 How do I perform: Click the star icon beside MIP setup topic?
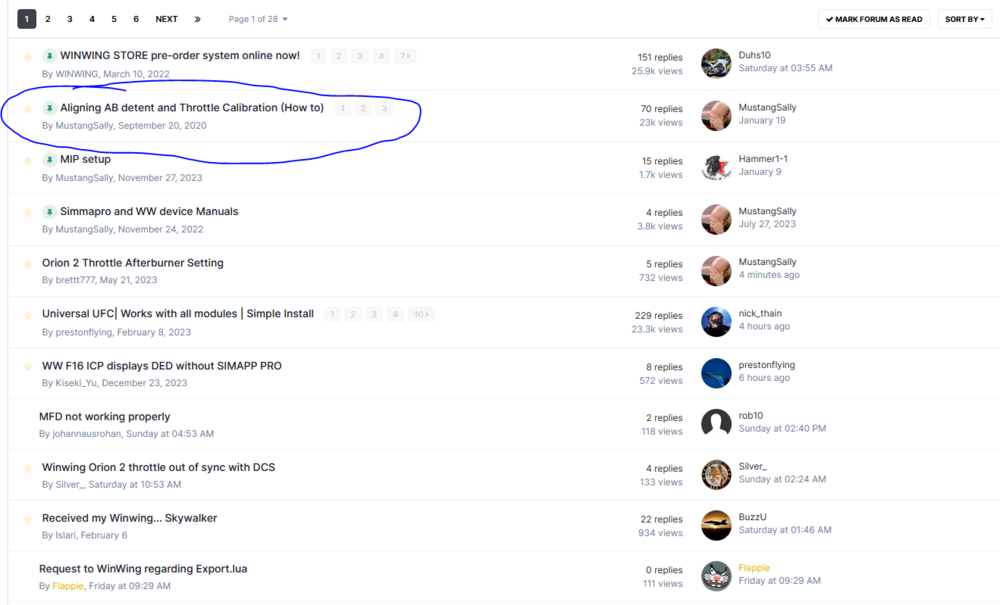tap(28, 161)
